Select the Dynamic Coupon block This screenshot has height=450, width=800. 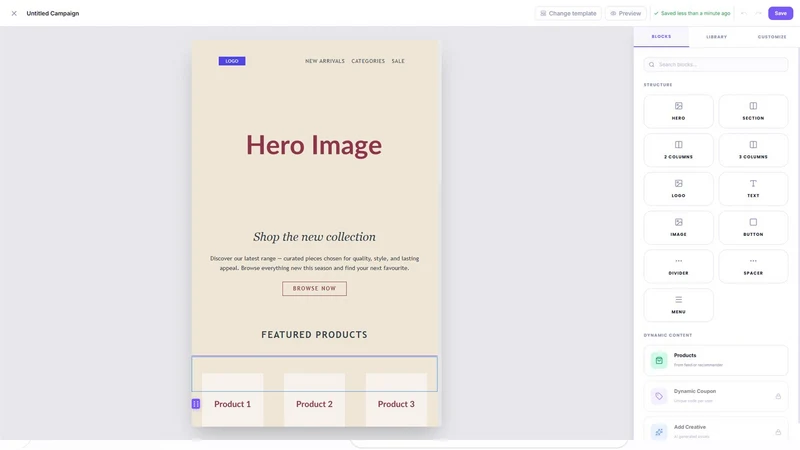click(x=716, y=396)
